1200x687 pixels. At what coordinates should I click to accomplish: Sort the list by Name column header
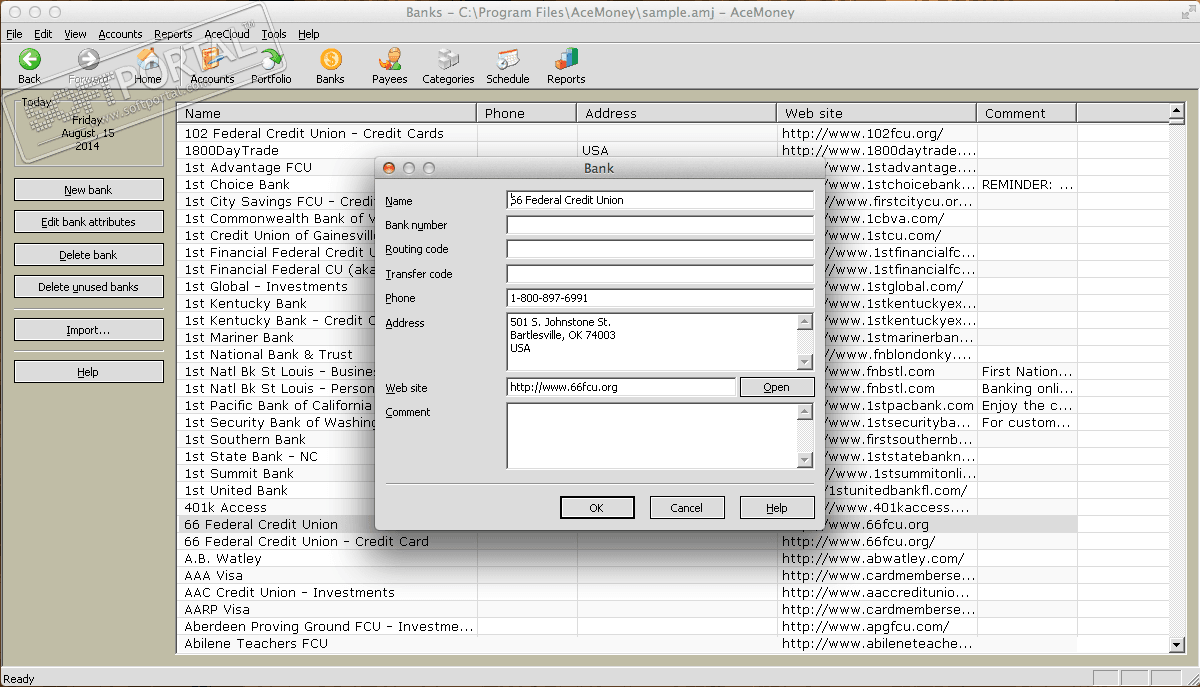[x=326, y=113]
